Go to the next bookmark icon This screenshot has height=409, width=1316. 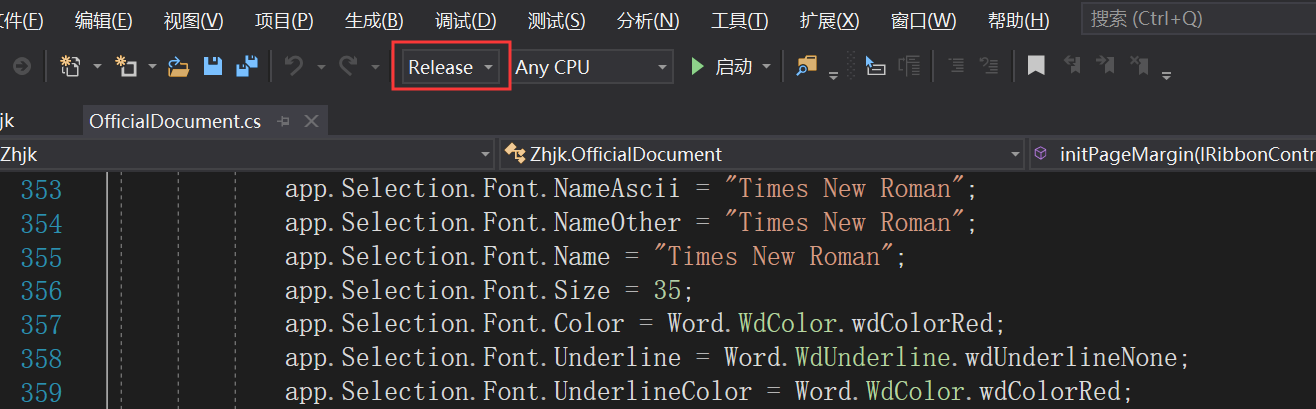1105,67
